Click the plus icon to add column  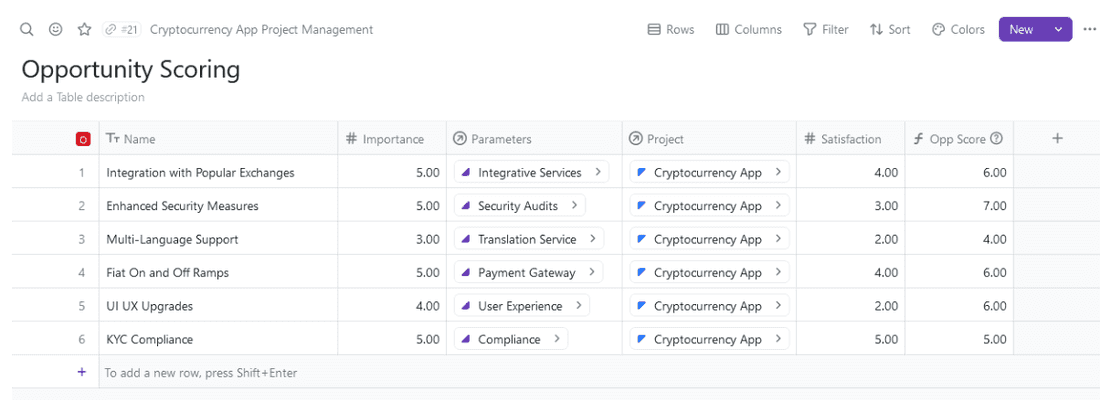(1057, 139)
